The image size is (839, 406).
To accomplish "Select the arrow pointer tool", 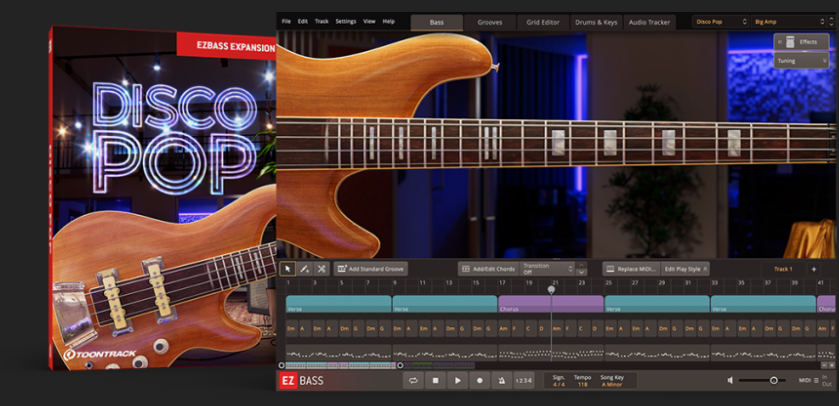I will (287, 269).
